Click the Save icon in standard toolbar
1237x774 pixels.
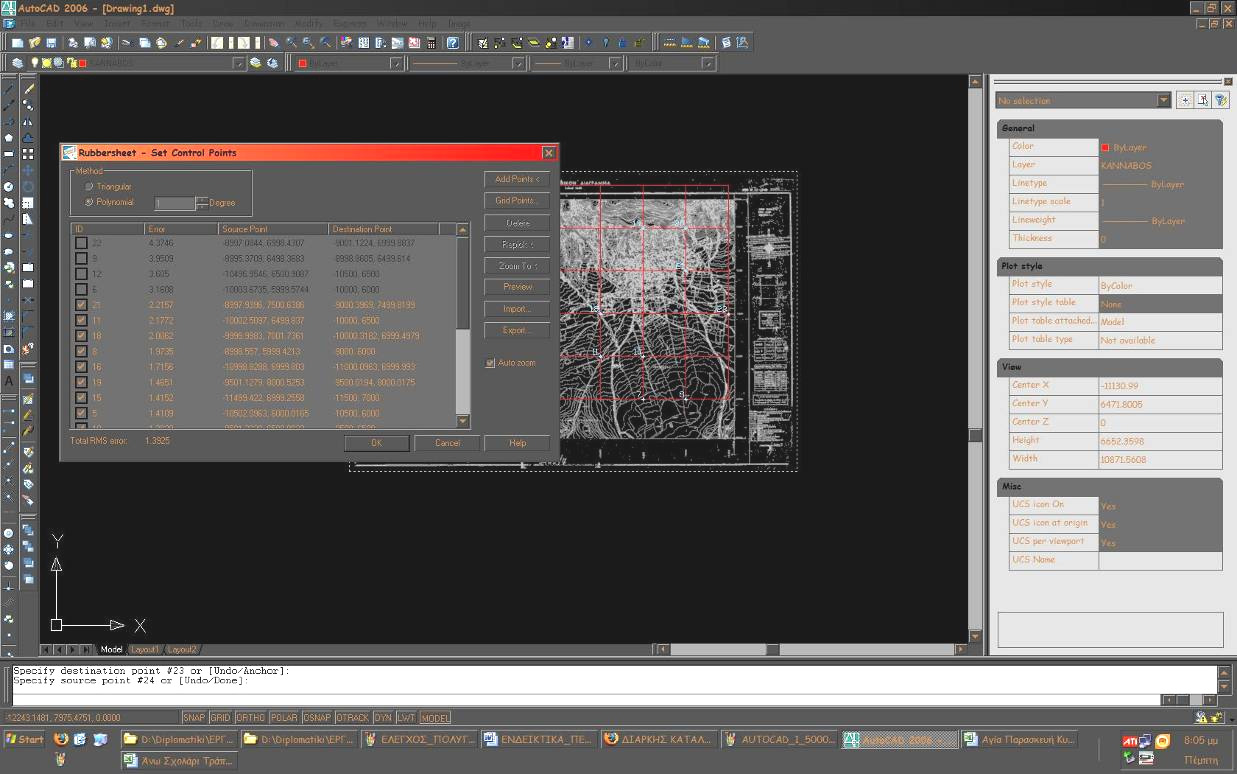coord(50,43)
